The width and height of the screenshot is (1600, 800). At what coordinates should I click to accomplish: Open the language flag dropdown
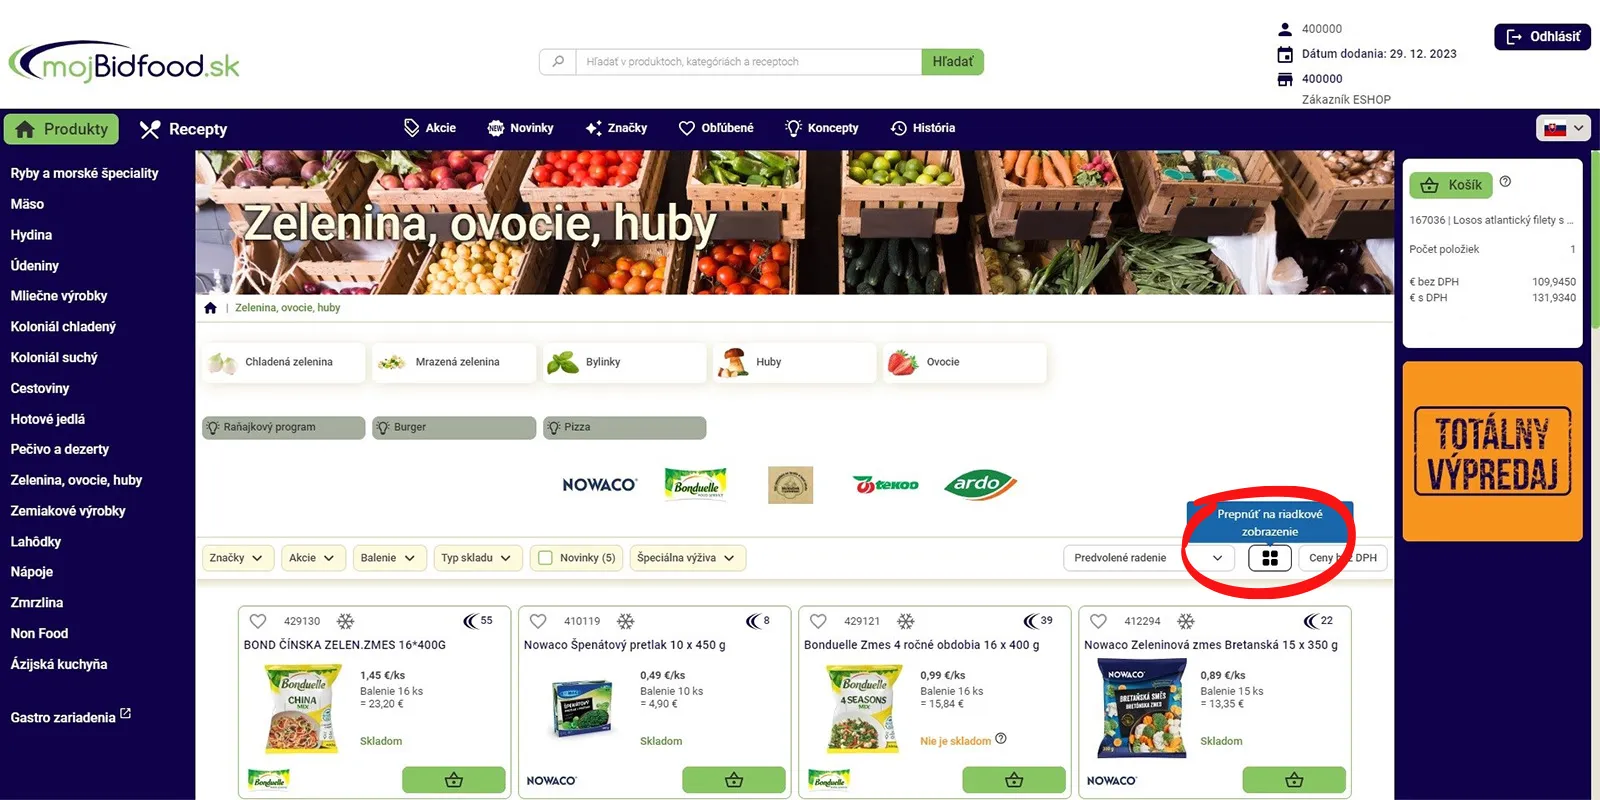pos(1563,128)
